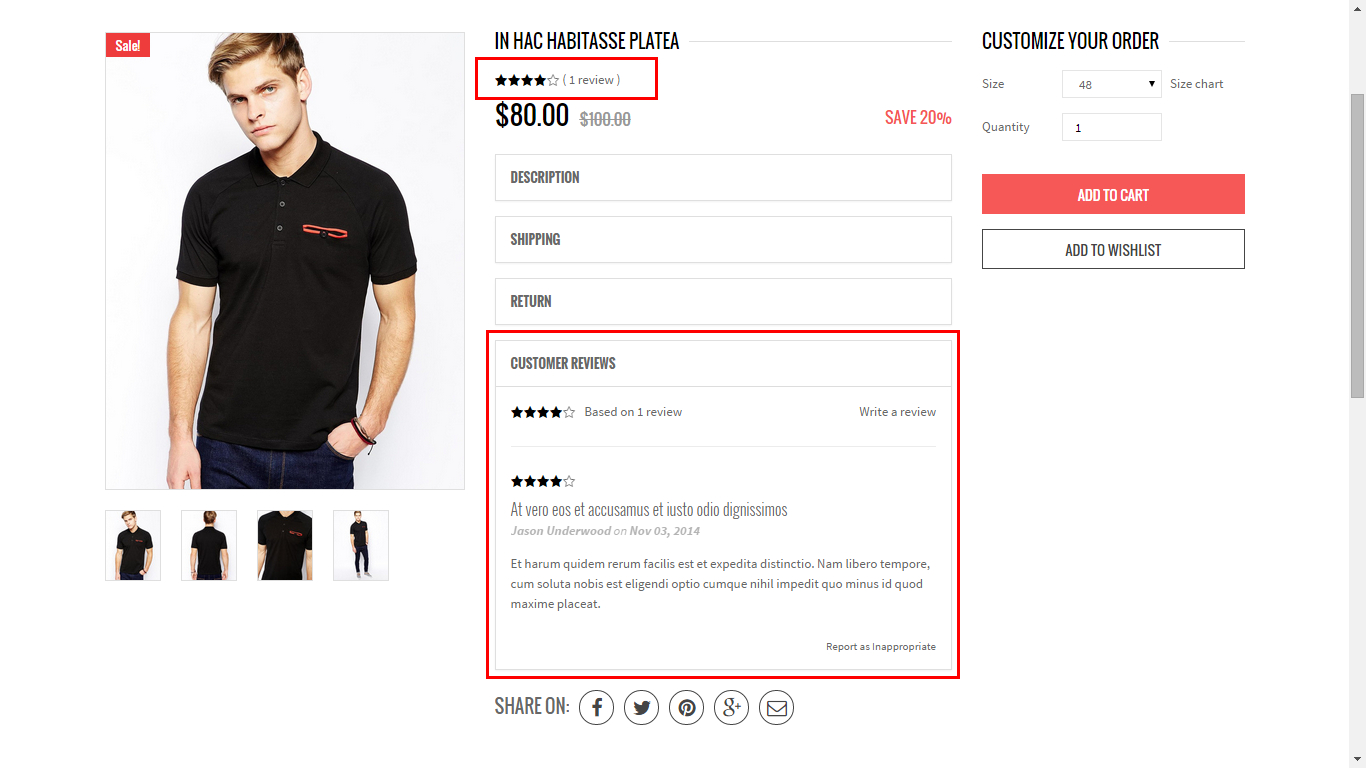Expand the Shipping accordion section
The width and height of the screenshot is (1366, 768).
[723, 239]
